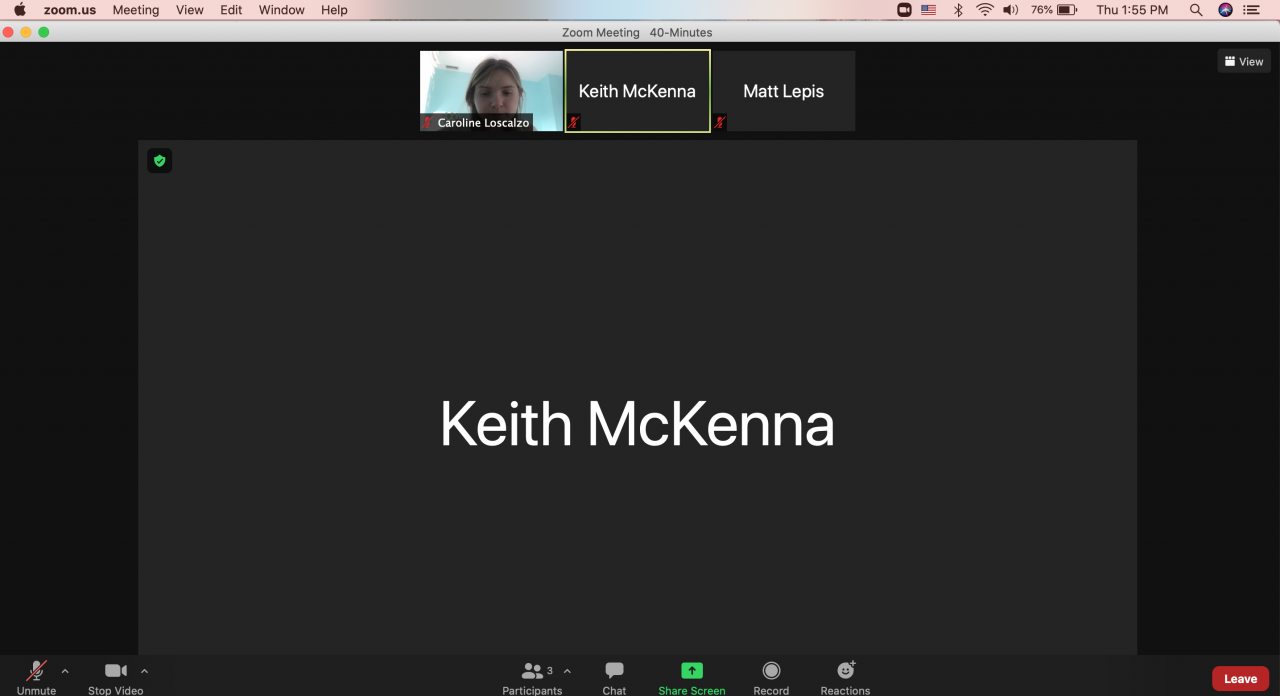Viewport: 1280px width, 696px height.
Task: Open the Edit menu
Action: [231, 10]
